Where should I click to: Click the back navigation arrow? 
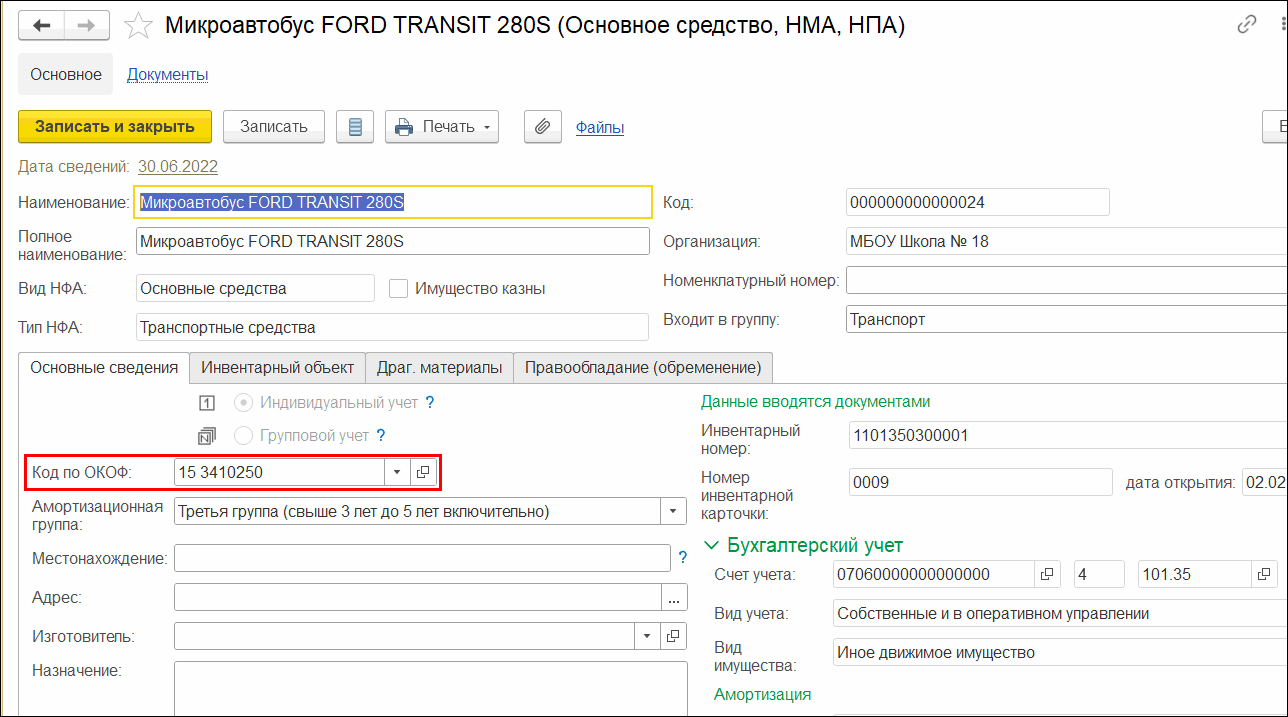point(43,25)
